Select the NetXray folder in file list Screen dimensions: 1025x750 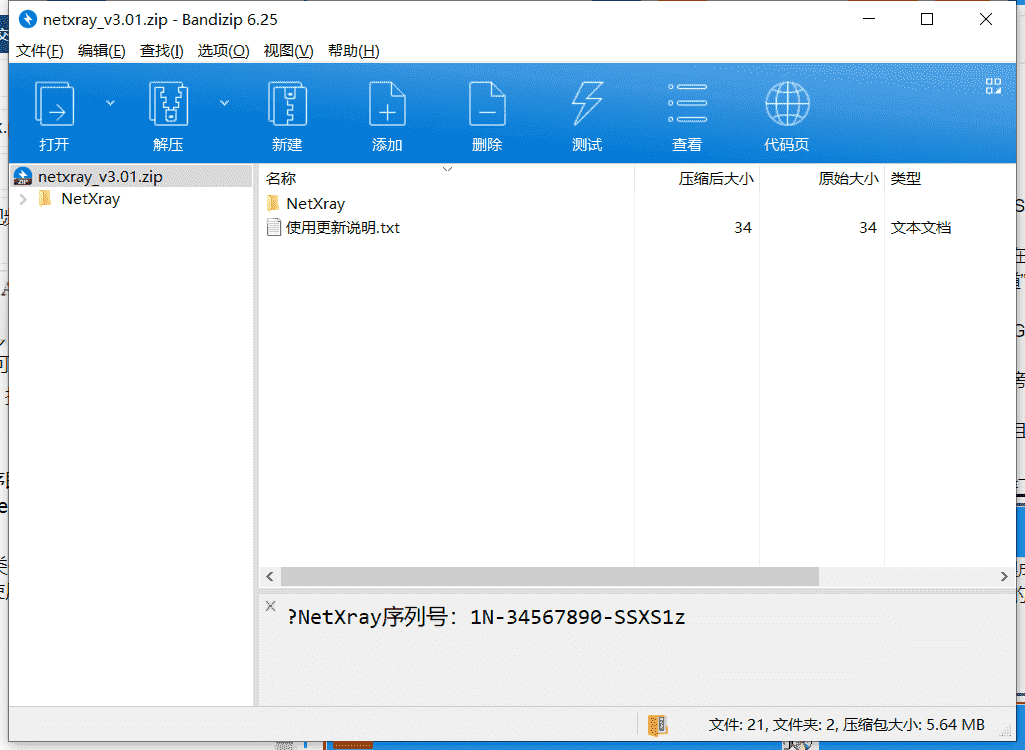coord(315,204)
